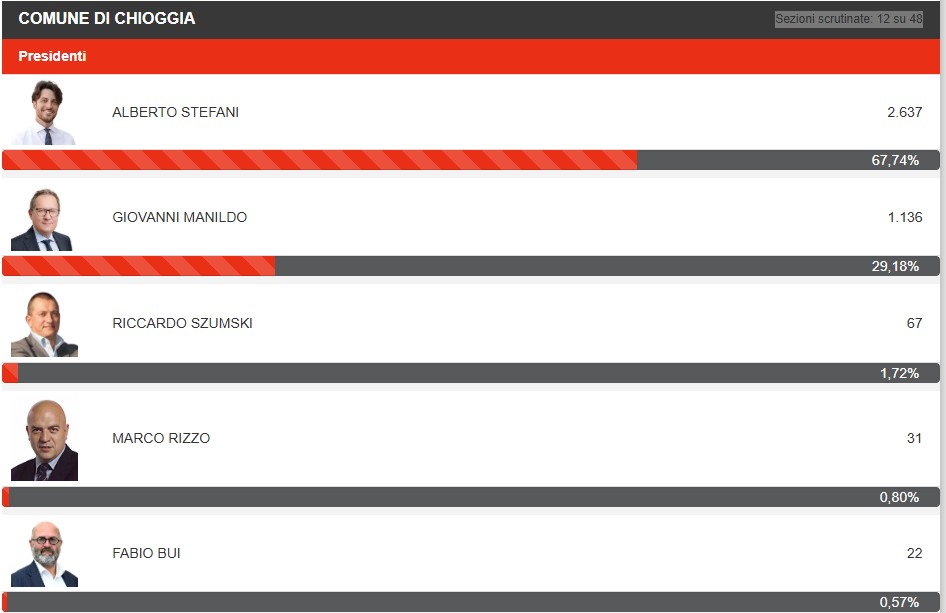
Task: Click Fabio Bui's 0,57% progress bar
Action: tap(471, 602)
